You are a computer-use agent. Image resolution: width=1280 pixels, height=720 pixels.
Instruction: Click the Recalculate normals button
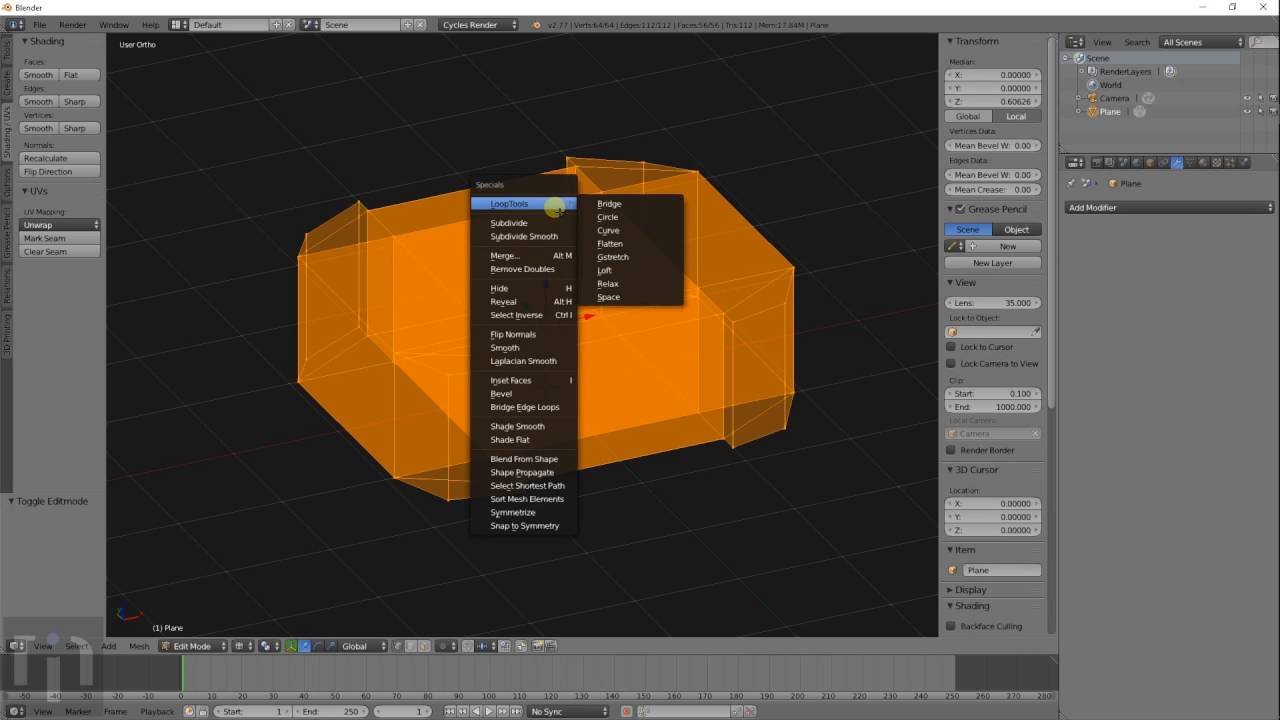[x=61, y=158]
